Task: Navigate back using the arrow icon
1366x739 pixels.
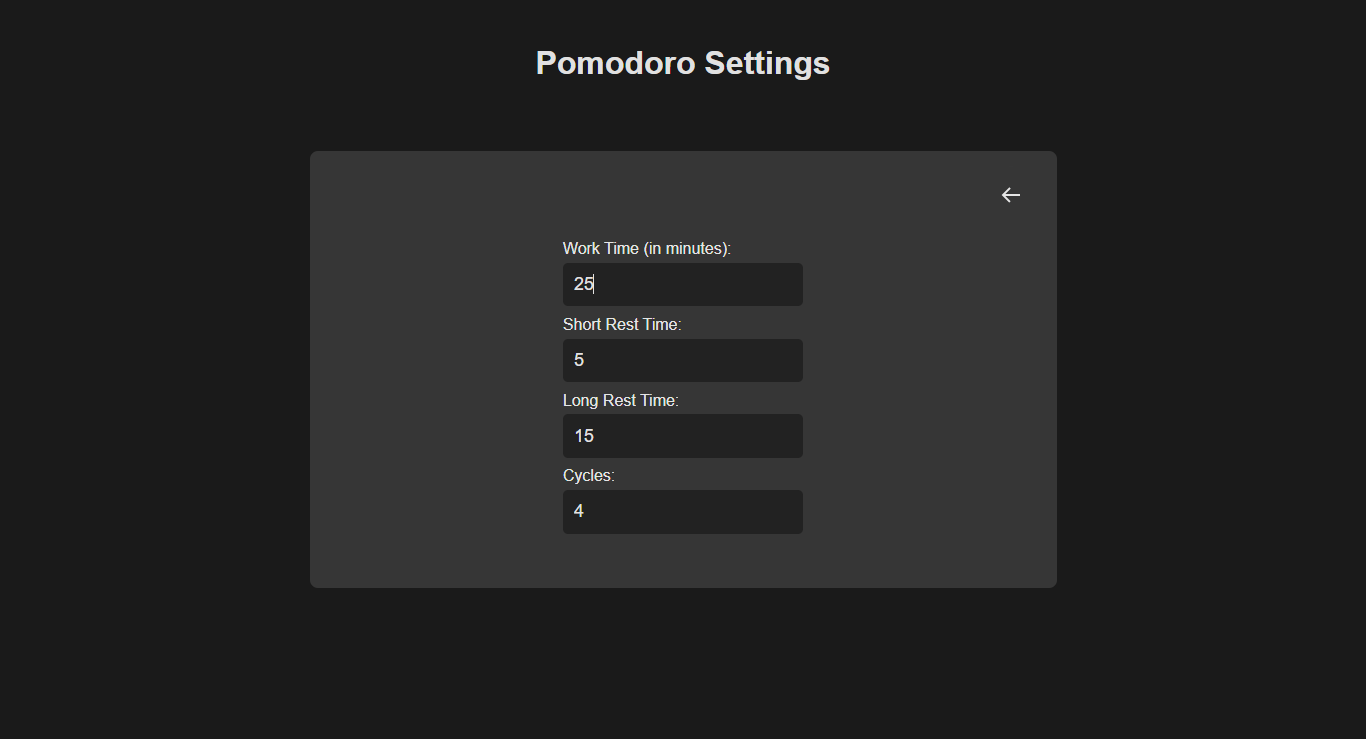Action: (x=1010, y=194)
